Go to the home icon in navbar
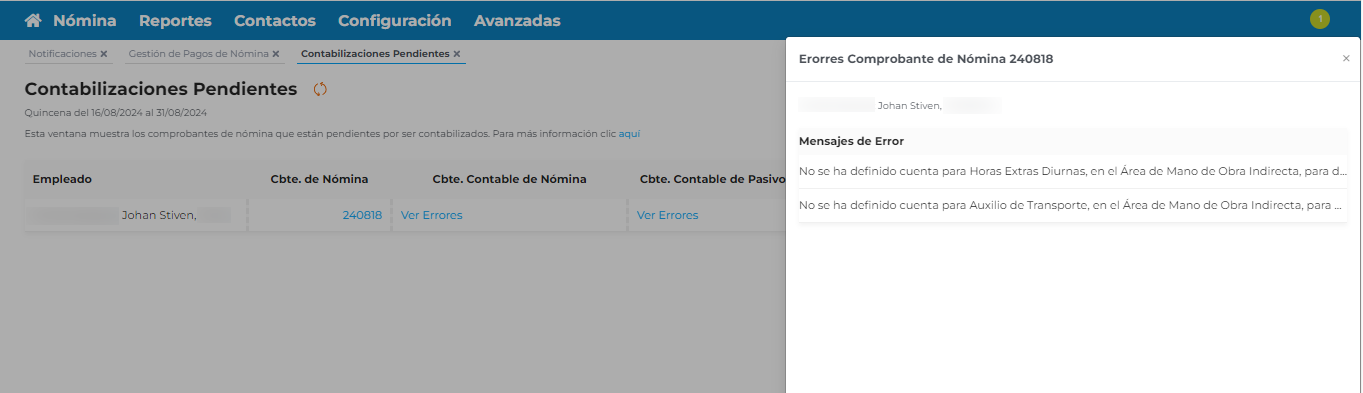The height and width of the screenshot is (393, 1363). point(33,20)
